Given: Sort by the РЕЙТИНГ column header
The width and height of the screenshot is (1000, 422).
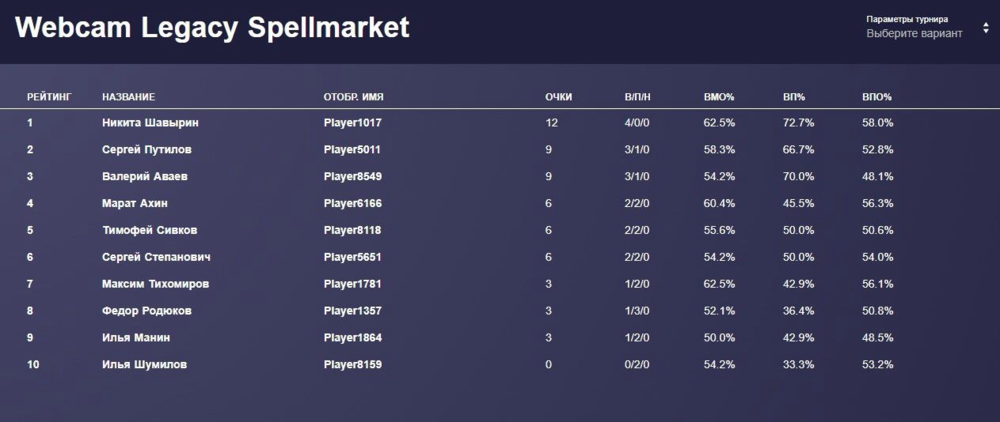Looking at the screenshot, I should [x=49, y=97].
